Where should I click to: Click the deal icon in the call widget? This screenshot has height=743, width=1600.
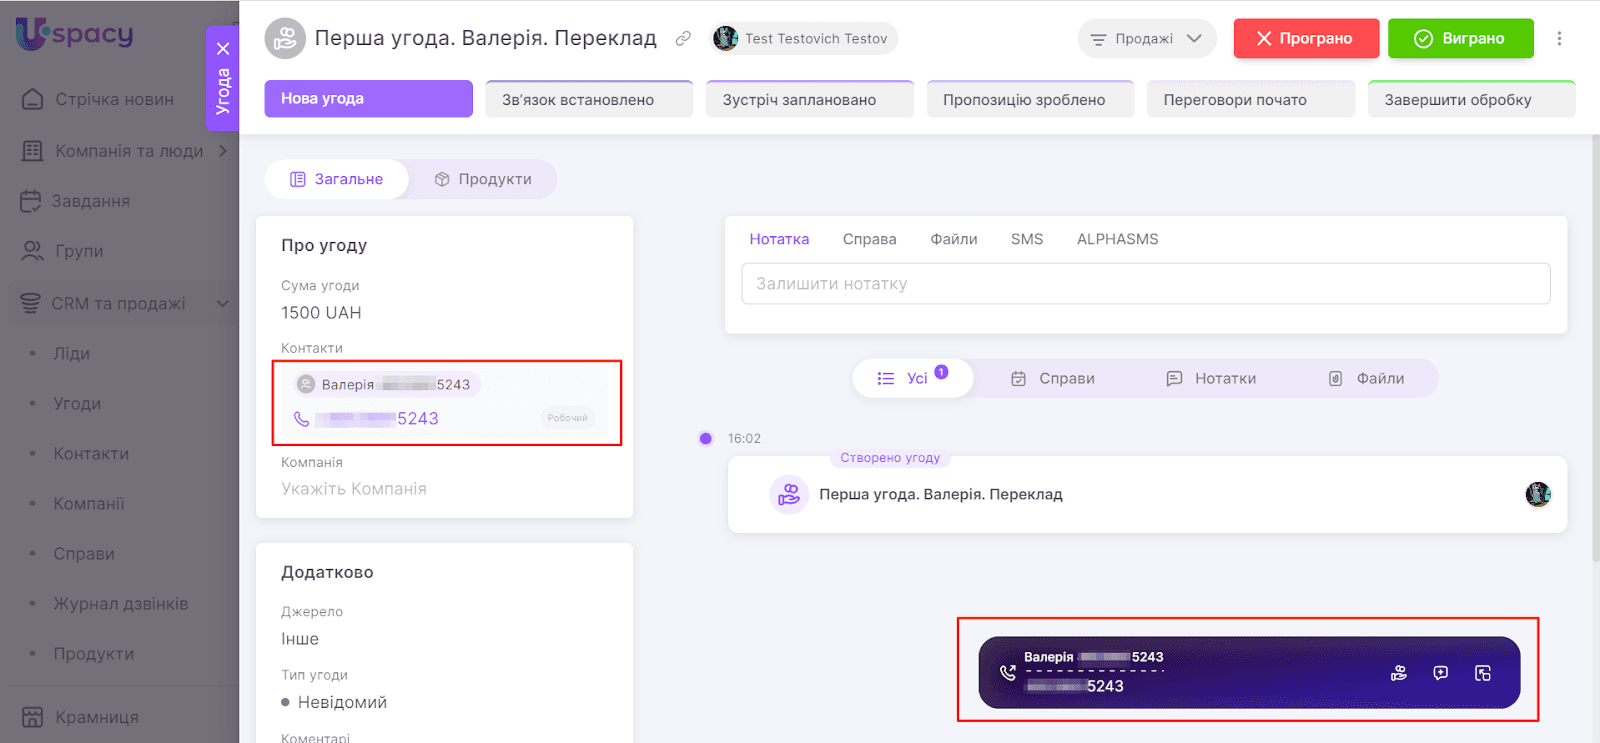tap(1399, 673)
